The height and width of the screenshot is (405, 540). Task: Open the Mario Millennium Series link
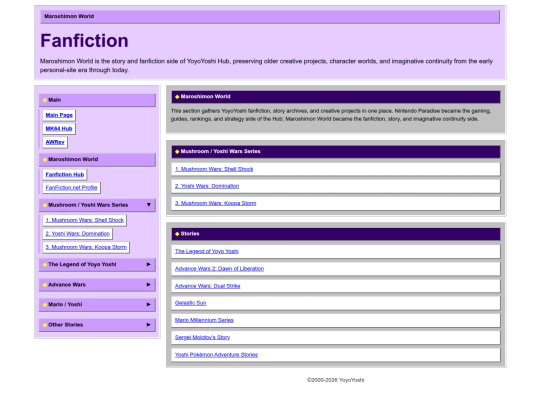click(x=204, y=320)
